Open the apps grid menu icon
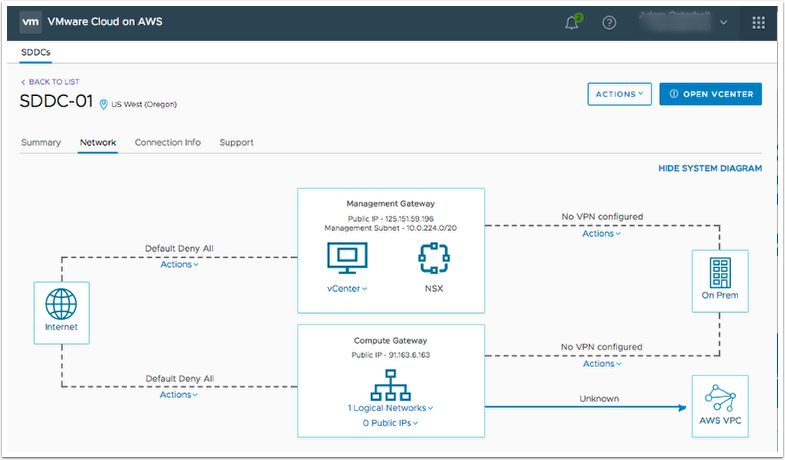 (x=758, y=22)
